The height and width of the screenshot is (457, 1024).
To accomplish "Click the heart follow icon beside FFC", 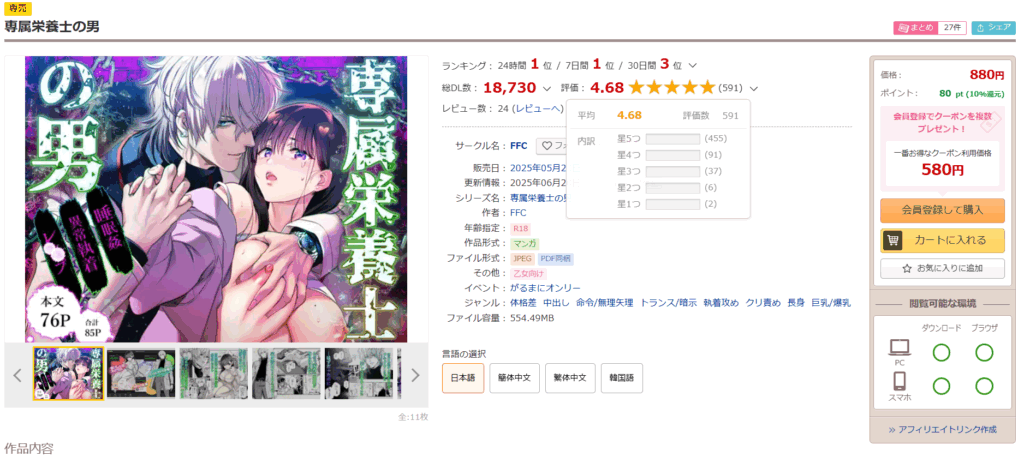I will click(x=547, y=146).
